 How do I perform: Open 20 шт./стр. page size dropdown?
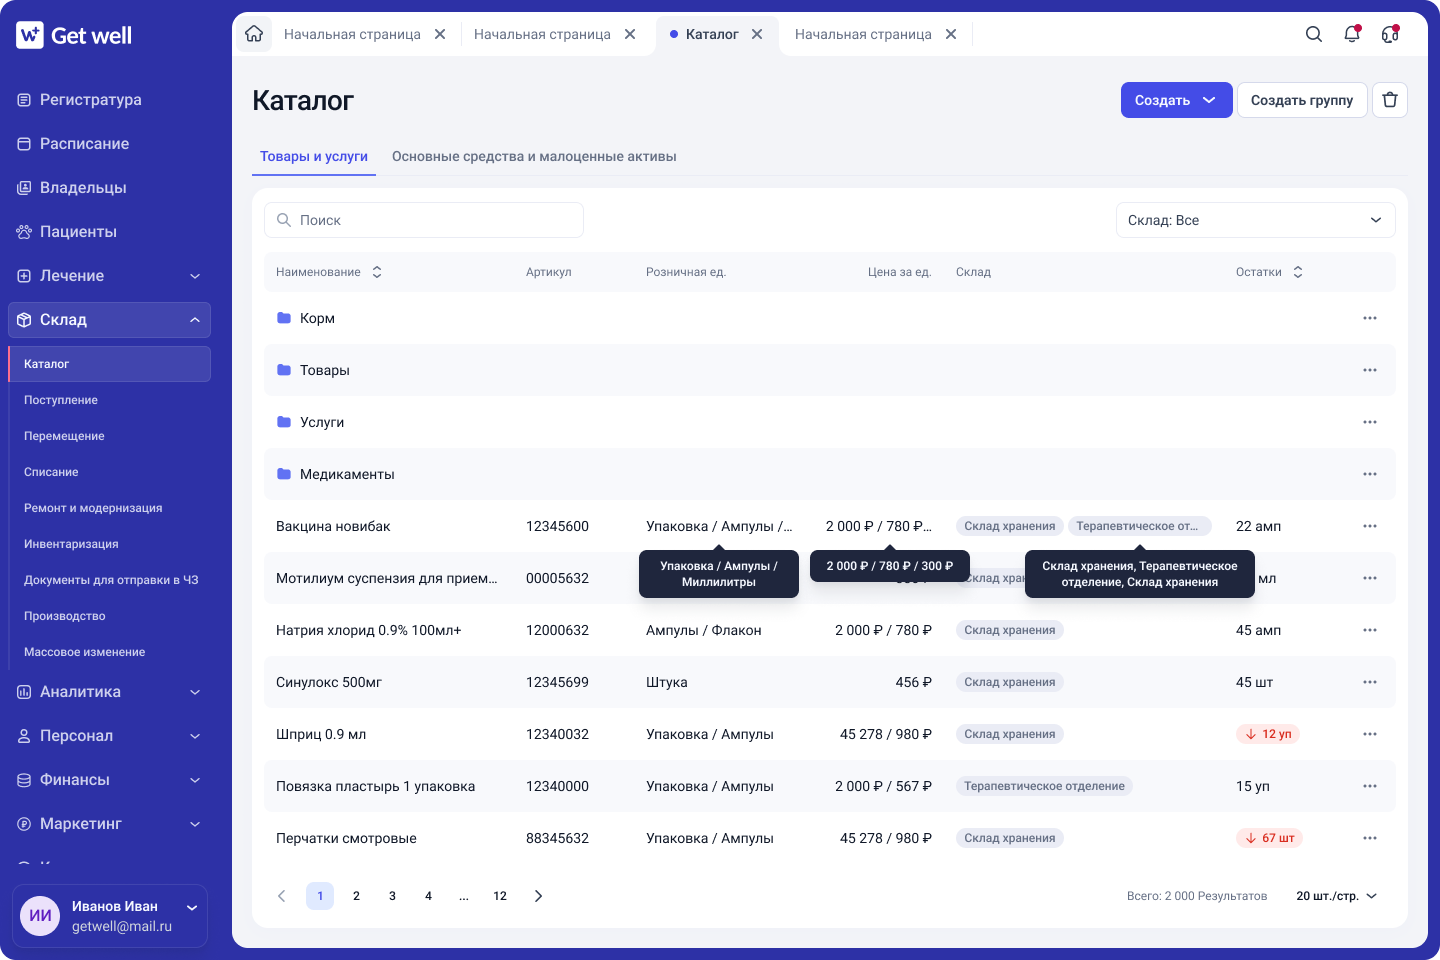(1336, 896)
